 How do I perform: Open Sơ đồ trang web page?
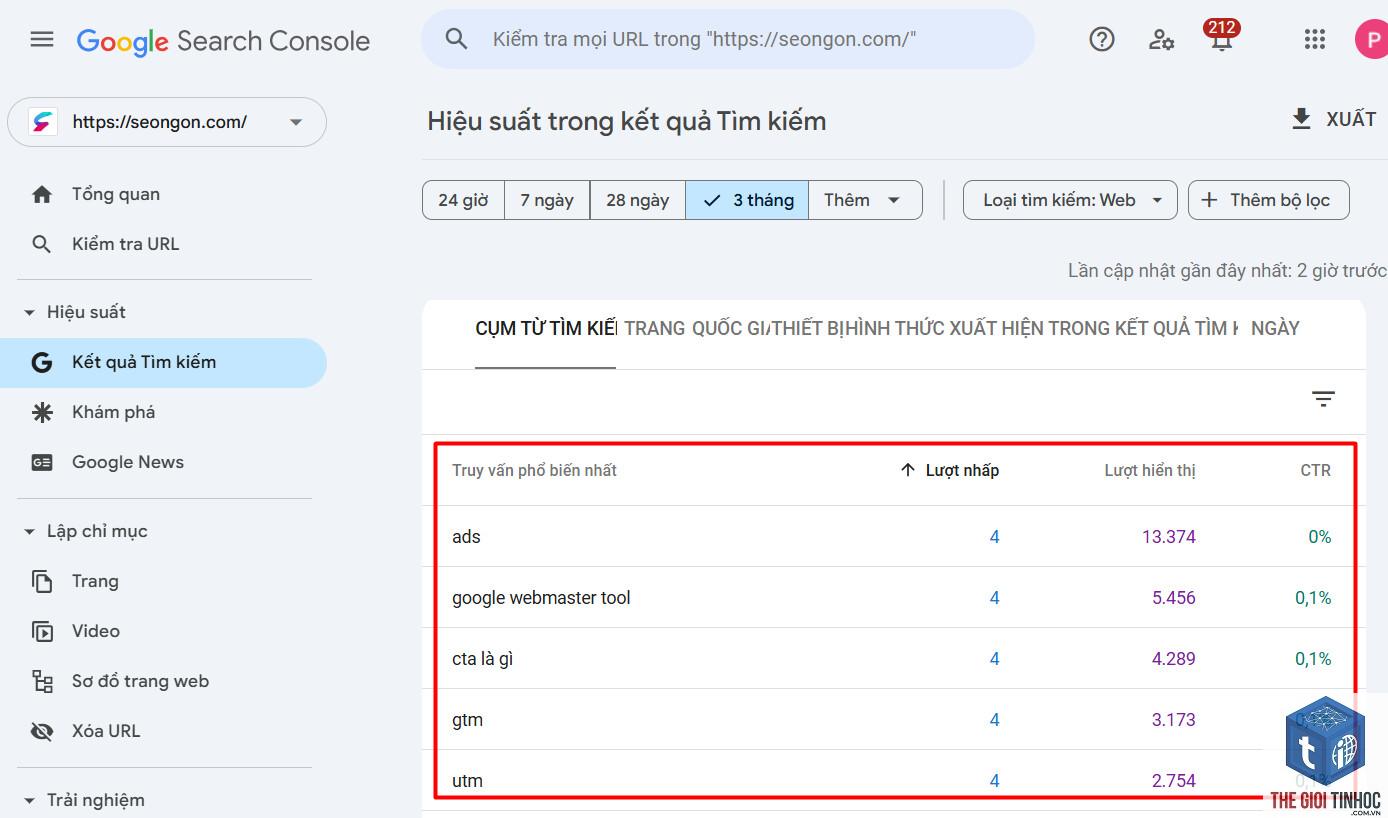coord(141,681)
